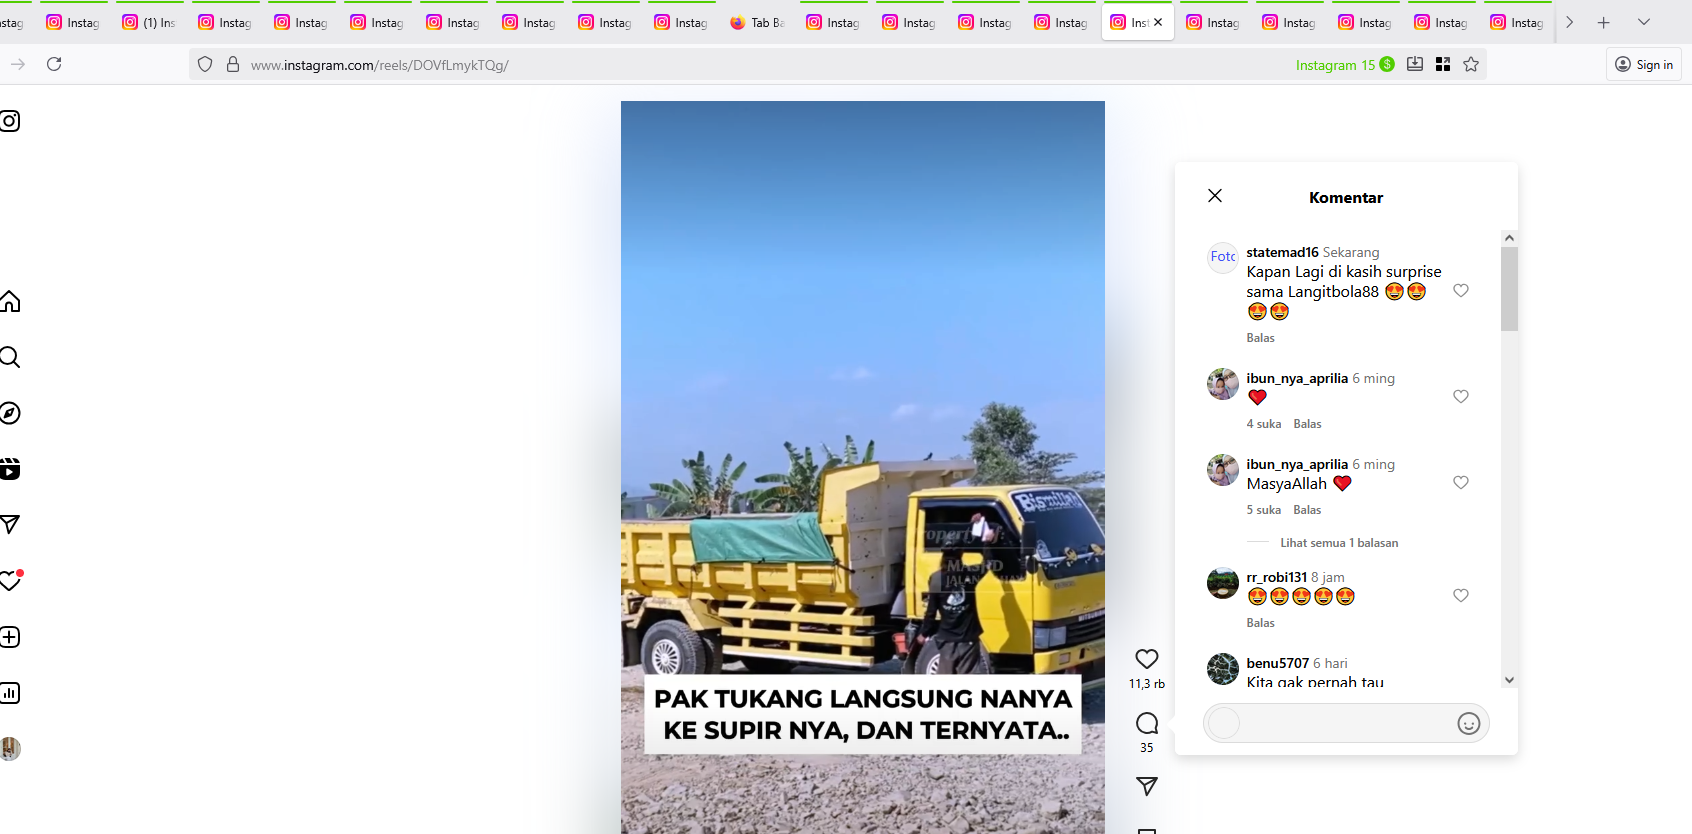Viewport: 1692px width, 834px height.
Task: Open a new tab with plus button
Action: (1604, 22)
